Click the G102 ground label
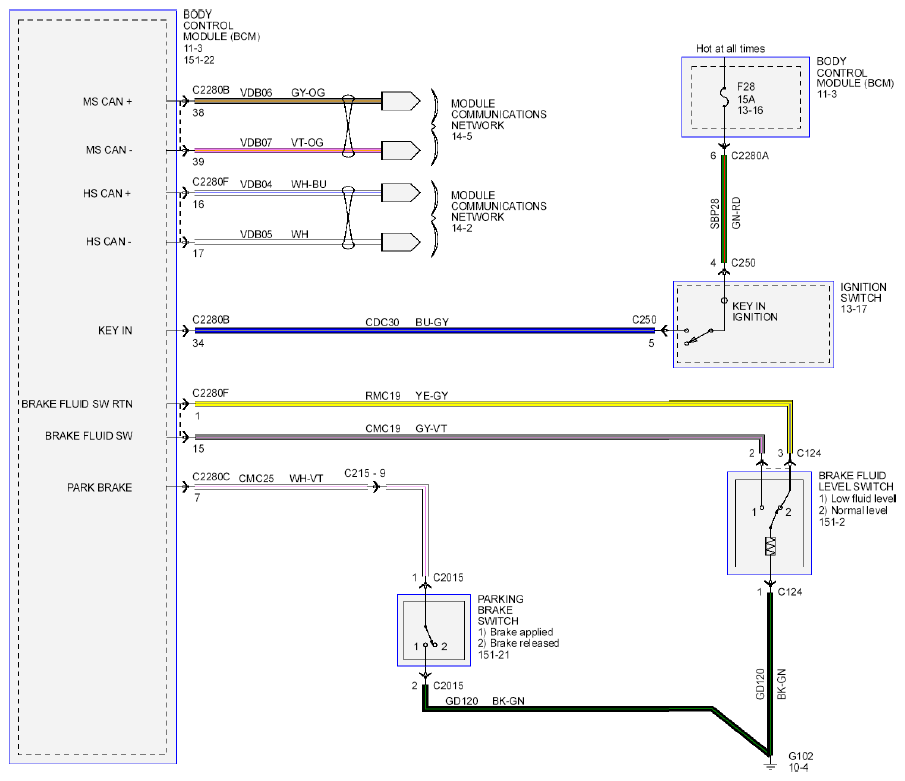Viewport: 905px width, 781px height. 801,756
